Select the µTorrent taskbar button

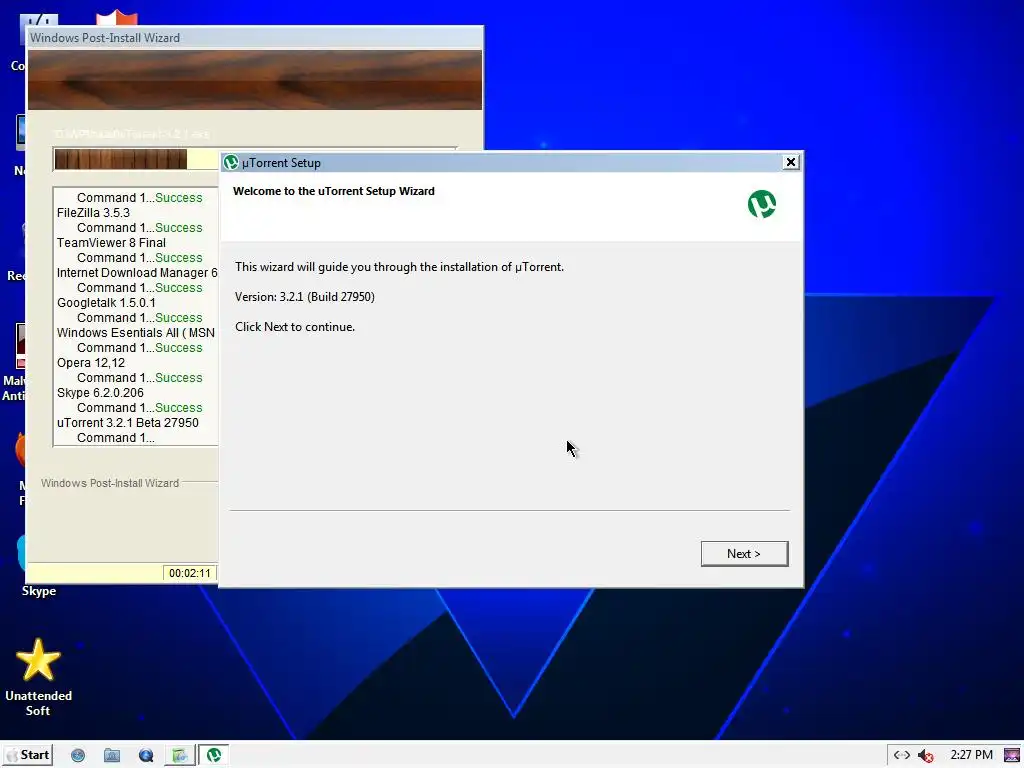(x=214, y=756)
